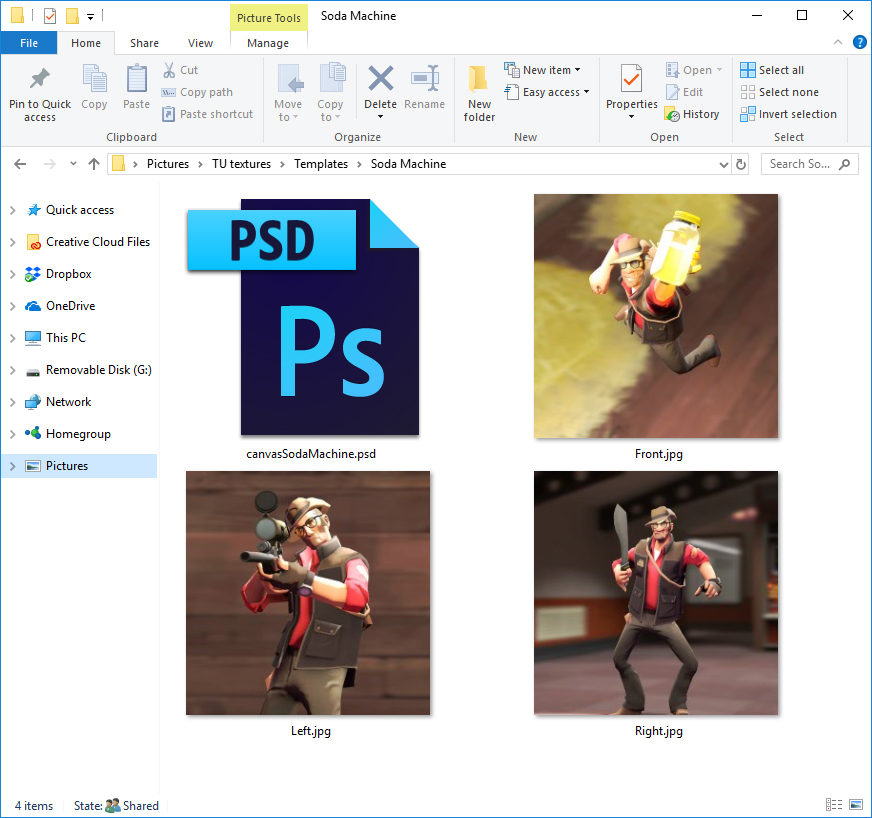Click Pictures in the address breadcrumb

click(x=168, y=164)
